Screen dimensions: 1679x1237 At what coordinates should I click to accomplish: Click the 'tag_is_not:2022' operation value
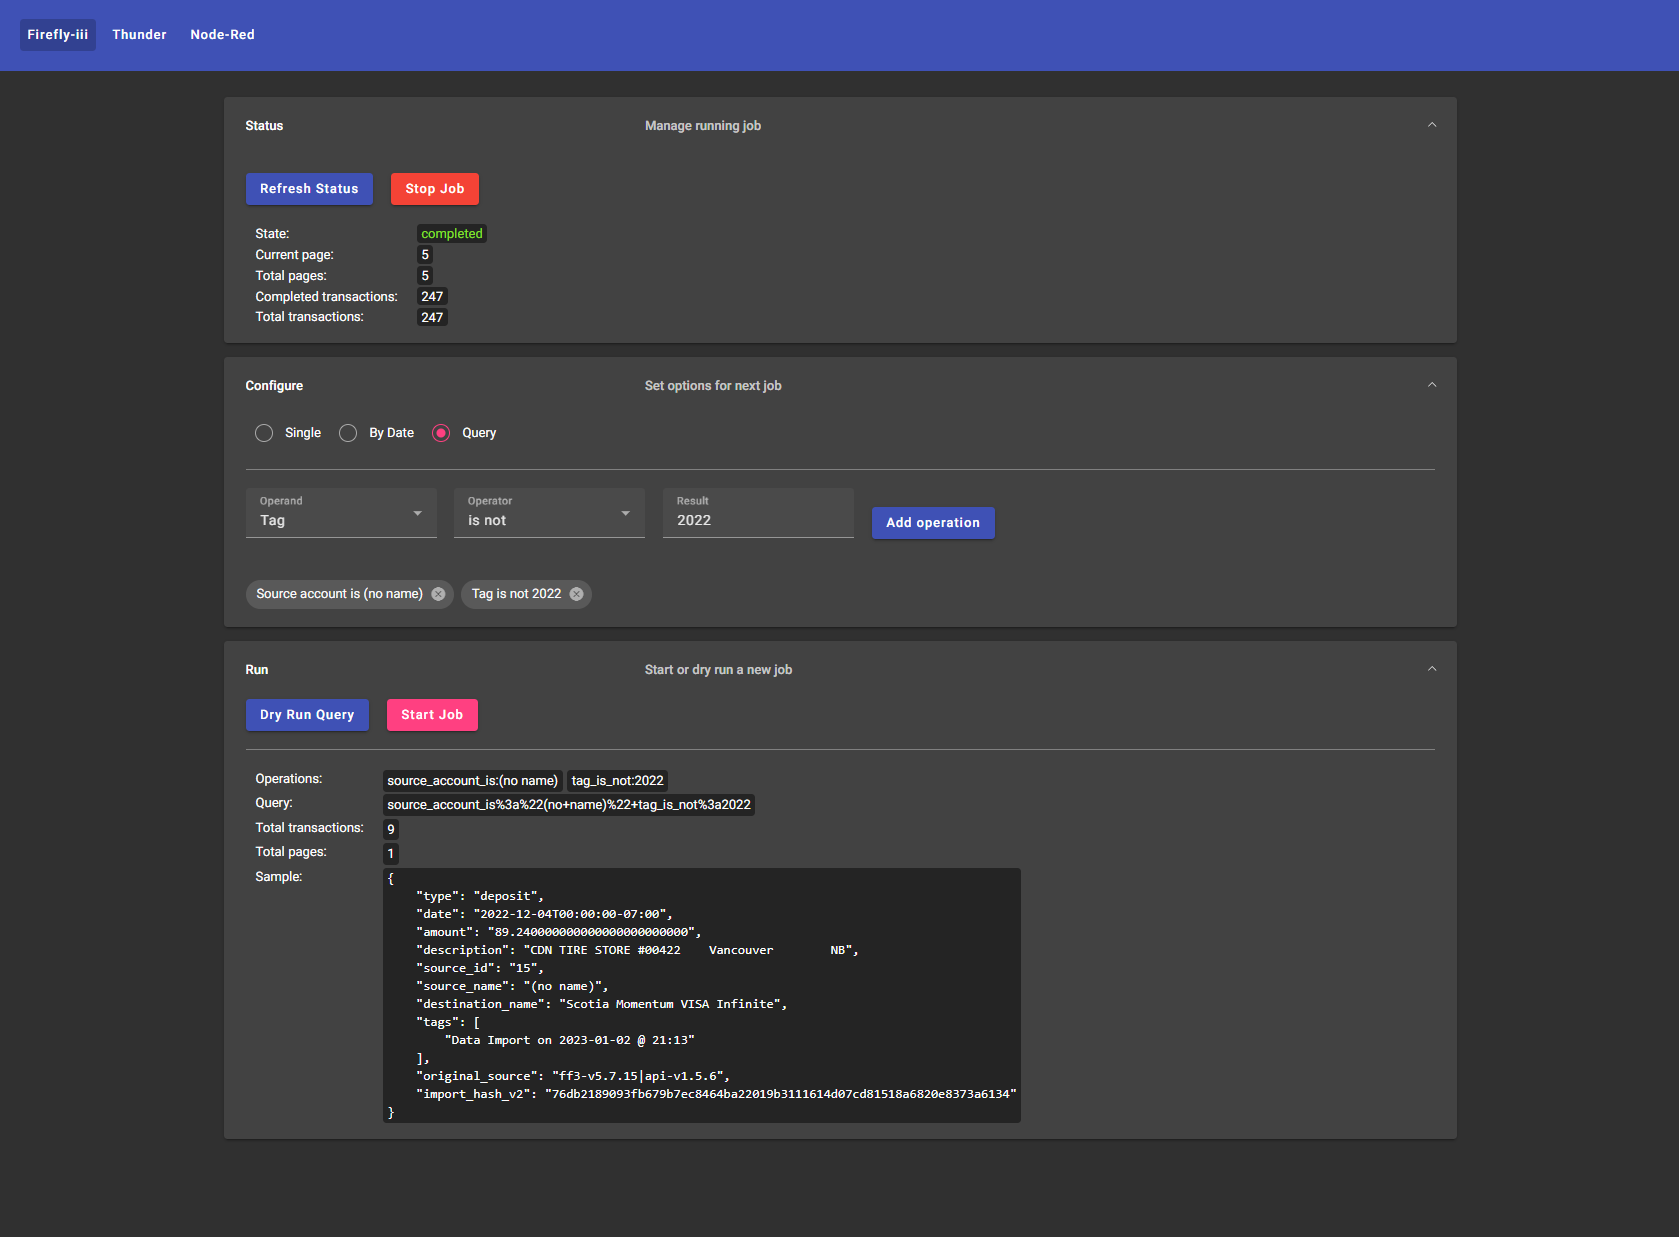point(617,781)
